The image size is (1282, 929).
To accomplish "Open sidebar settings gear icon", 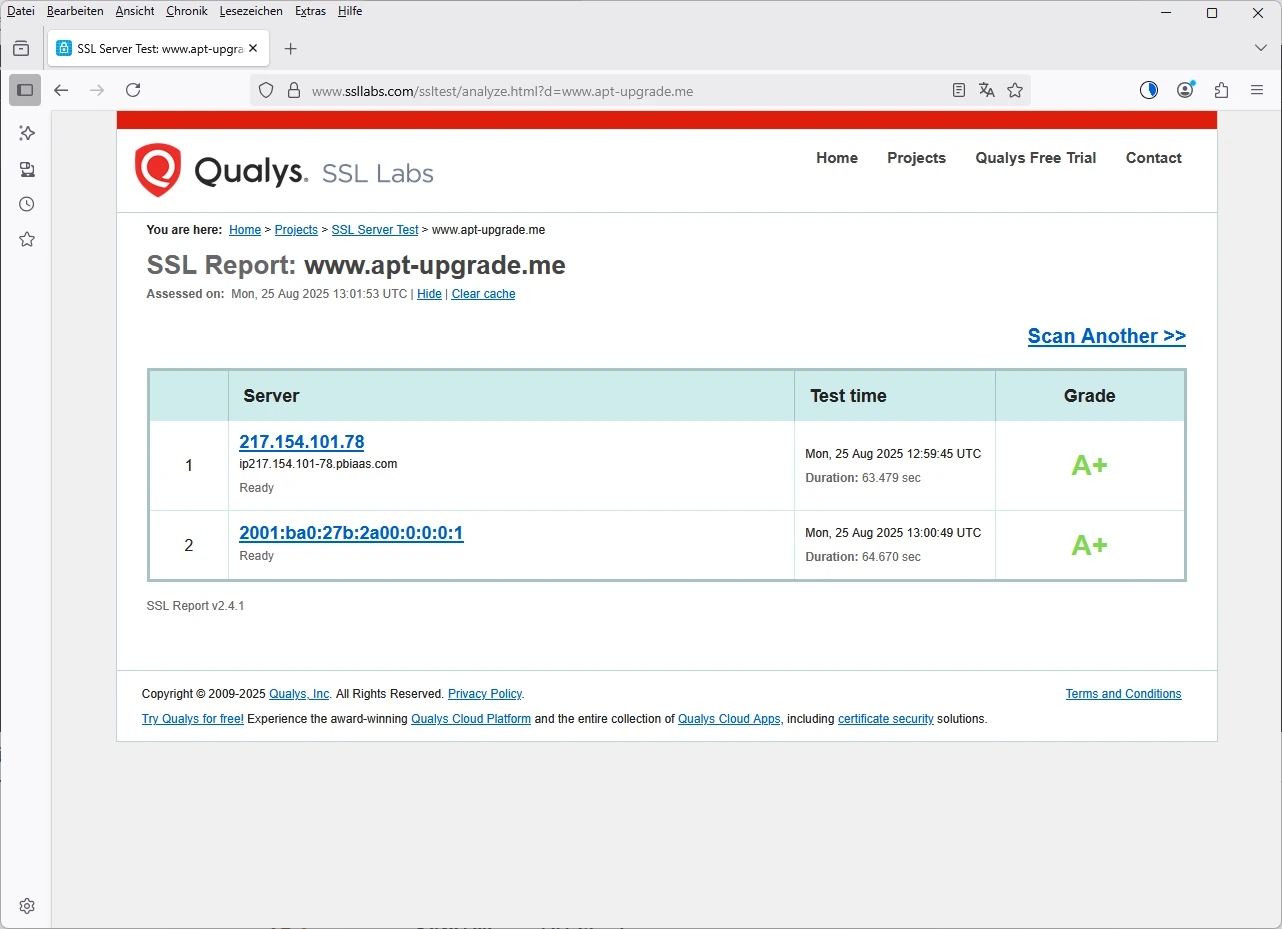I will click(27, 906).
